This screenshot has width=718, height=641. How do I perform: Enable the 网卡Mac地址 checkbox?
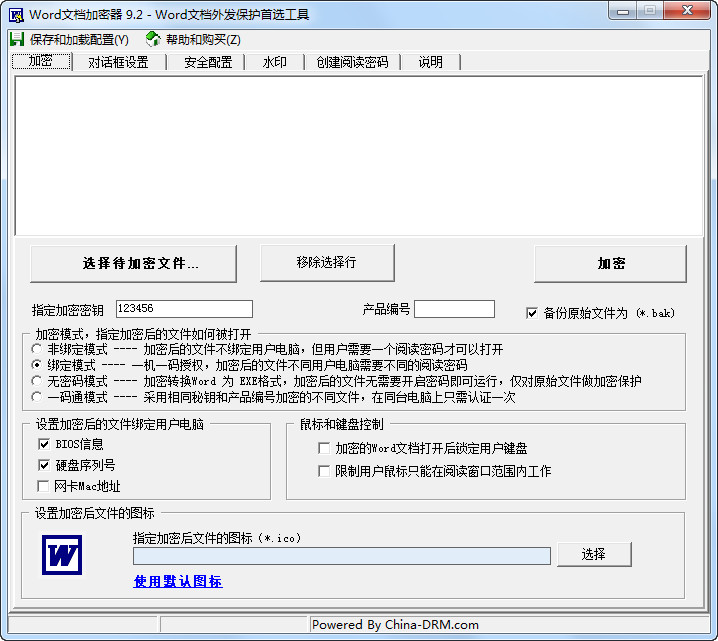43,486
